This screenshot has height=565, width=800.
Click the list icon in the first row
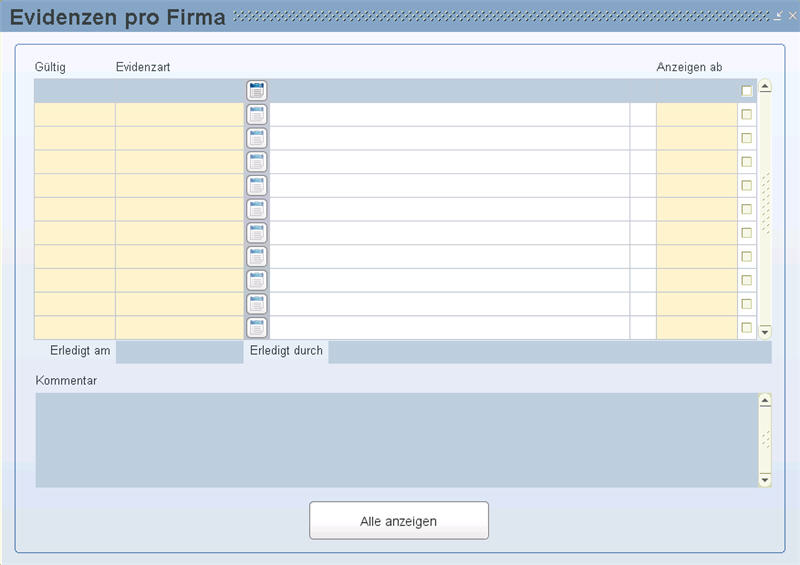[257, 91]
